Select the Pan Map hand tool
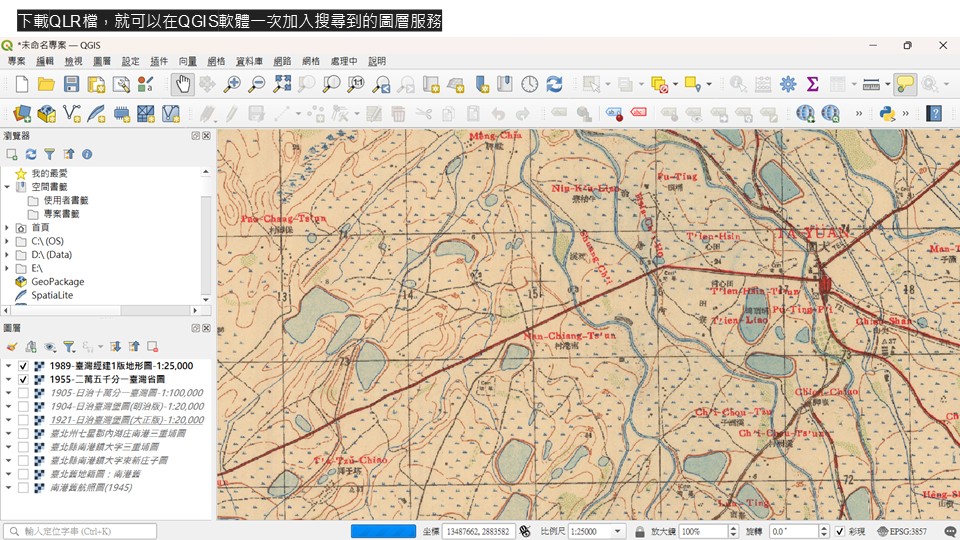The image size is (960, 540). pos(182,84)
